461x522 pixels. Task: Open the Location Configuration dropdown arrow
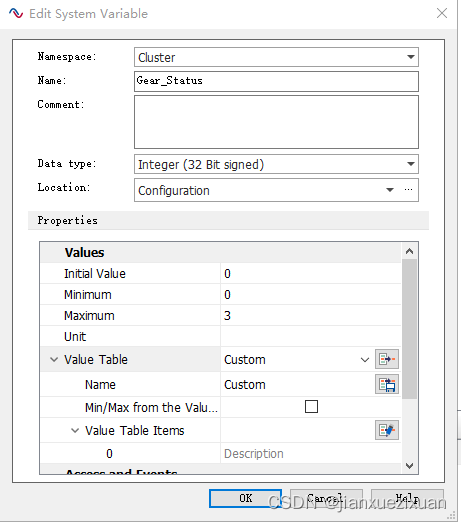390,190
